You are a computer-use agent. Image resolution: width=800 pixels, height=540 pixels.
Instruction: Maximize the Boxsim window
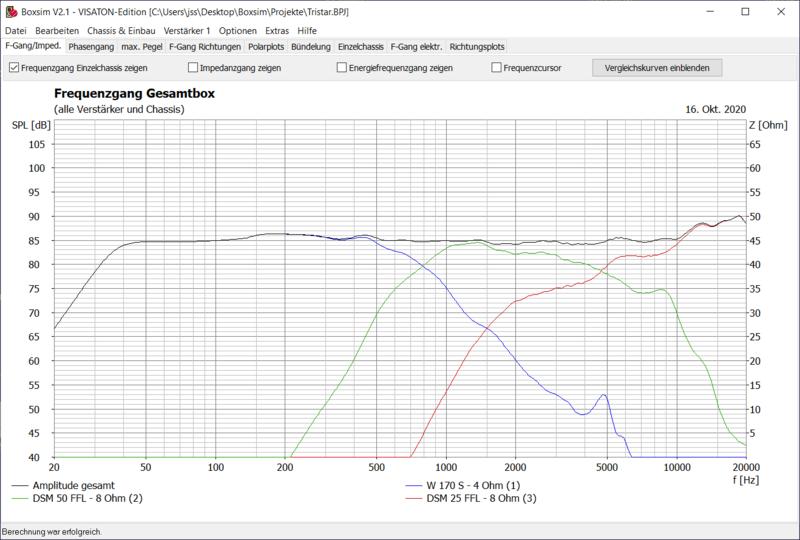coord(744,11)
